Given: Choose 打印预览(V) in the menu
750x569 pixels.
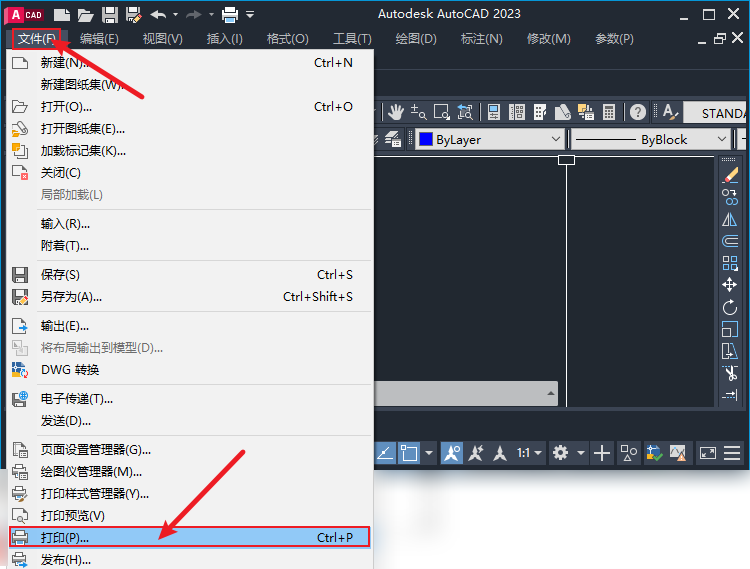Looking at the screenshot, I should [189, 515].
